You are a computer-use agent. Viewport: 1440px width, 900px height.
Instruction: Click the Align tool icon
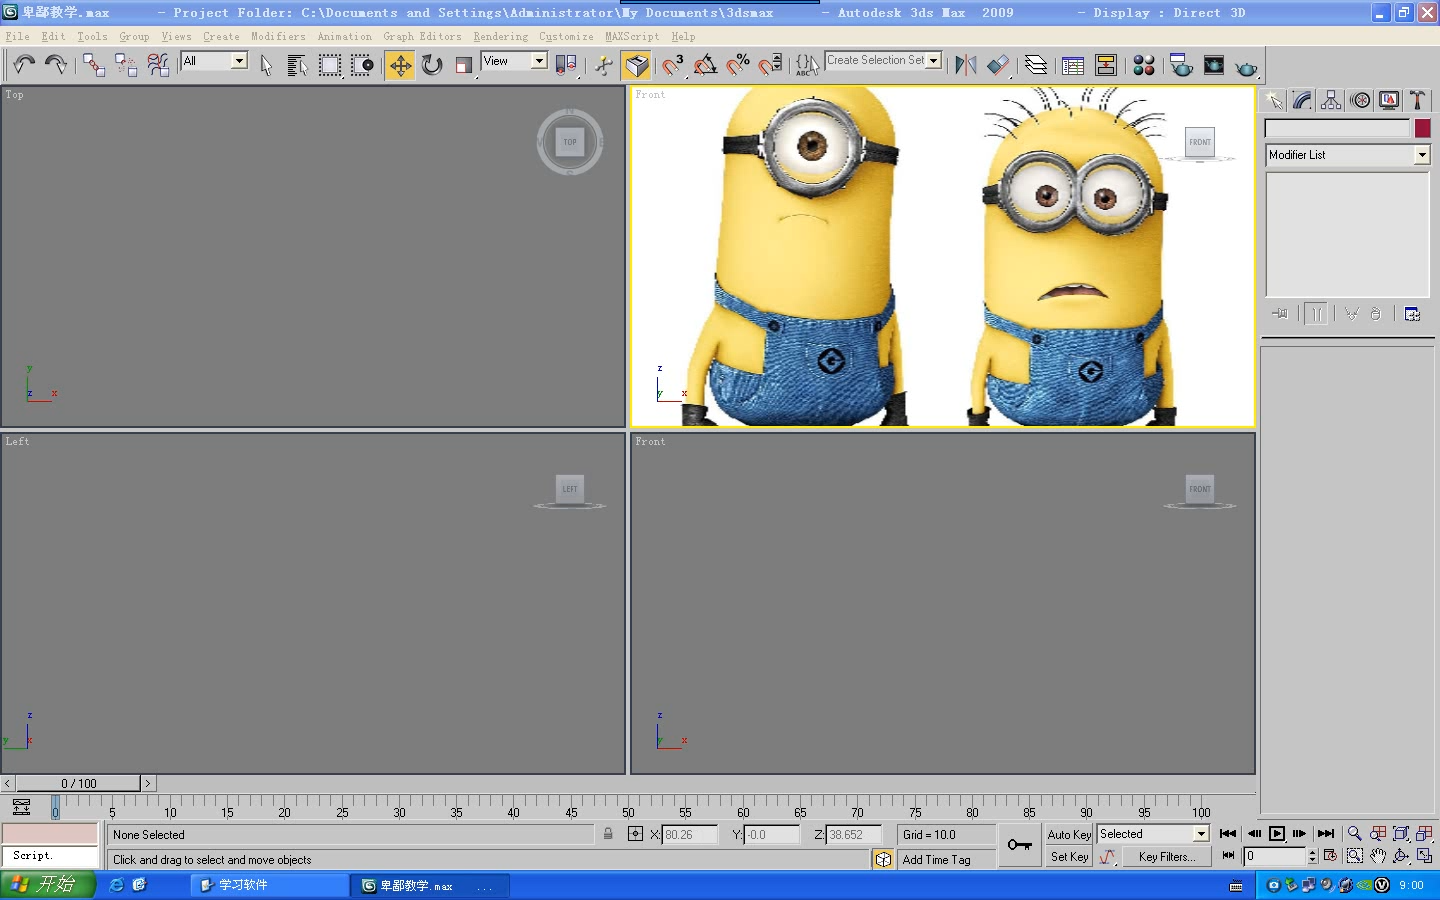point(998,65)
